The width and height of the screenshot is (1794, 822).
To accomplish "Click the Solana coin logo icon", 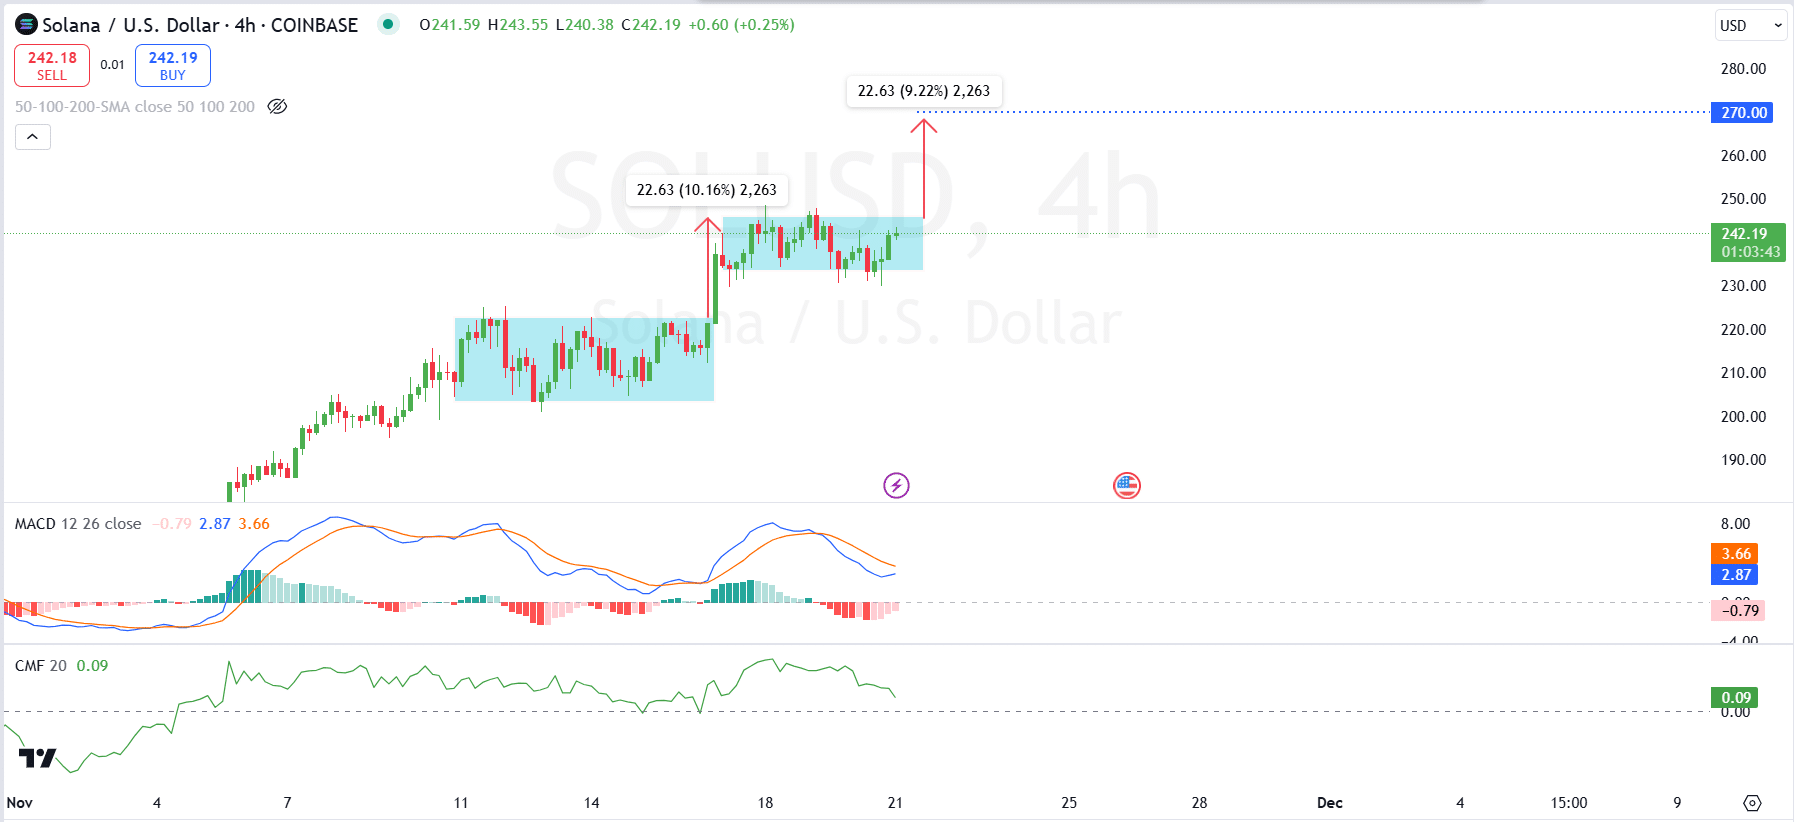I will [26, 25].
